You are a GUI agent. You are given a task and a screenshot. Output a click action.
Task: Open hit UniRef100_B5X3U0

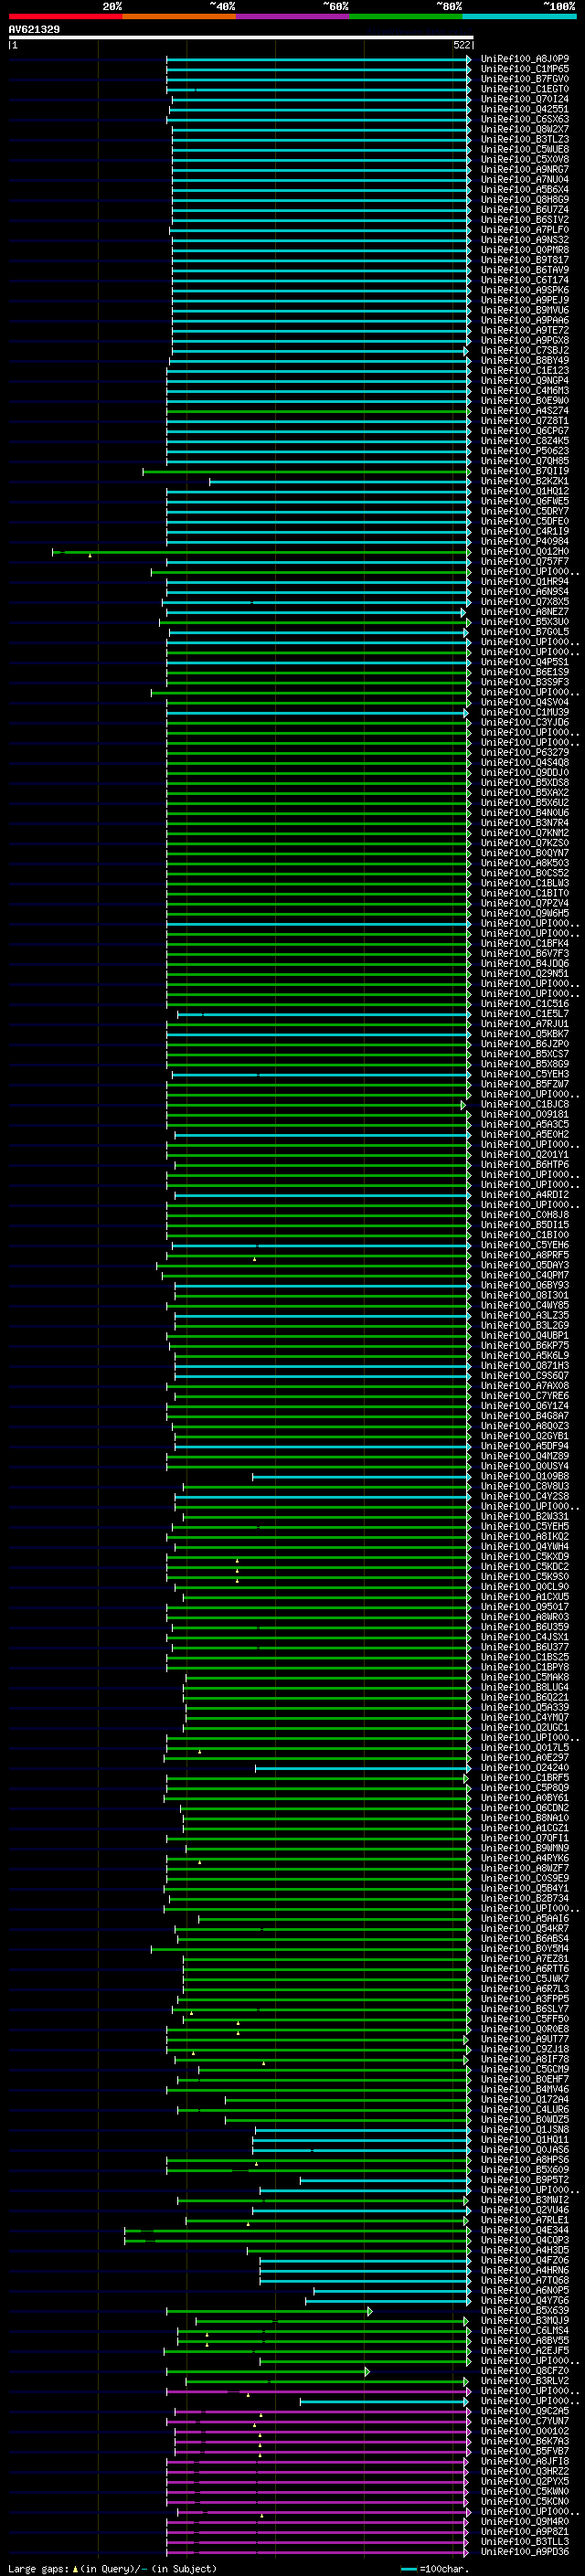(524, 622)
